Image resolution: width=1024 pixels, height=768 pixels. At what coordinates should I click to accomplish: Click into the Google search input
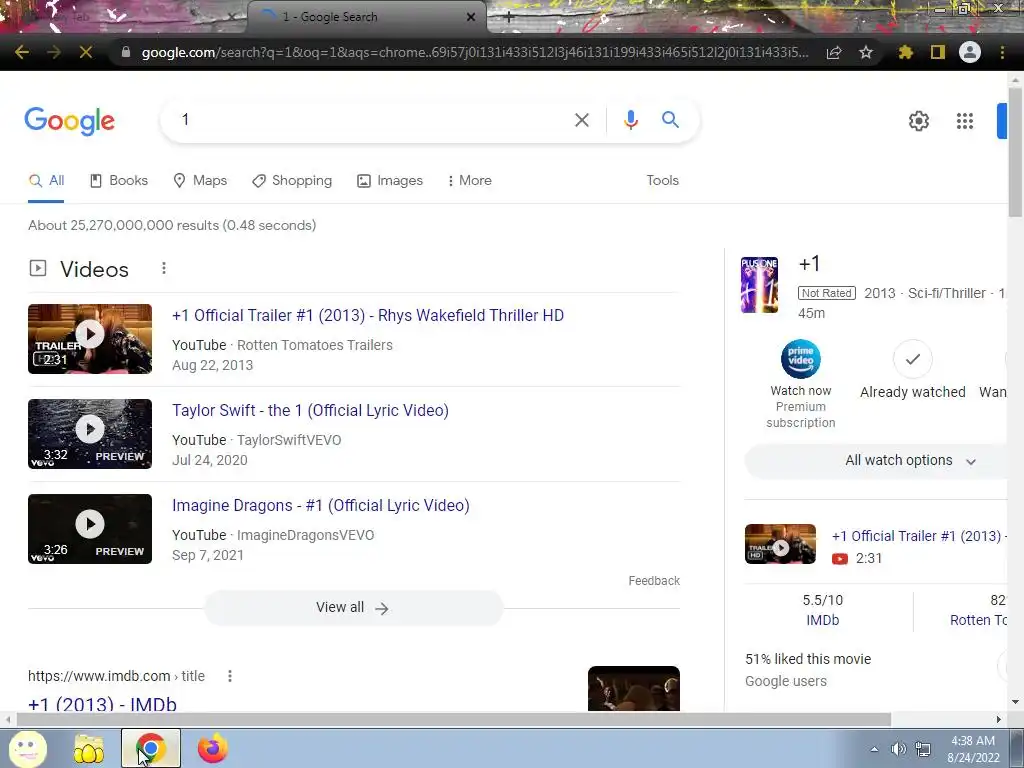[x=372, y=120]
